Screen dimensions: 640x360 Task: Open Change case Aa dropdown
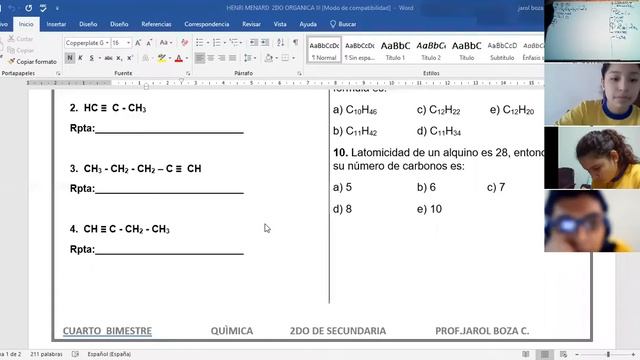point(165,43)
